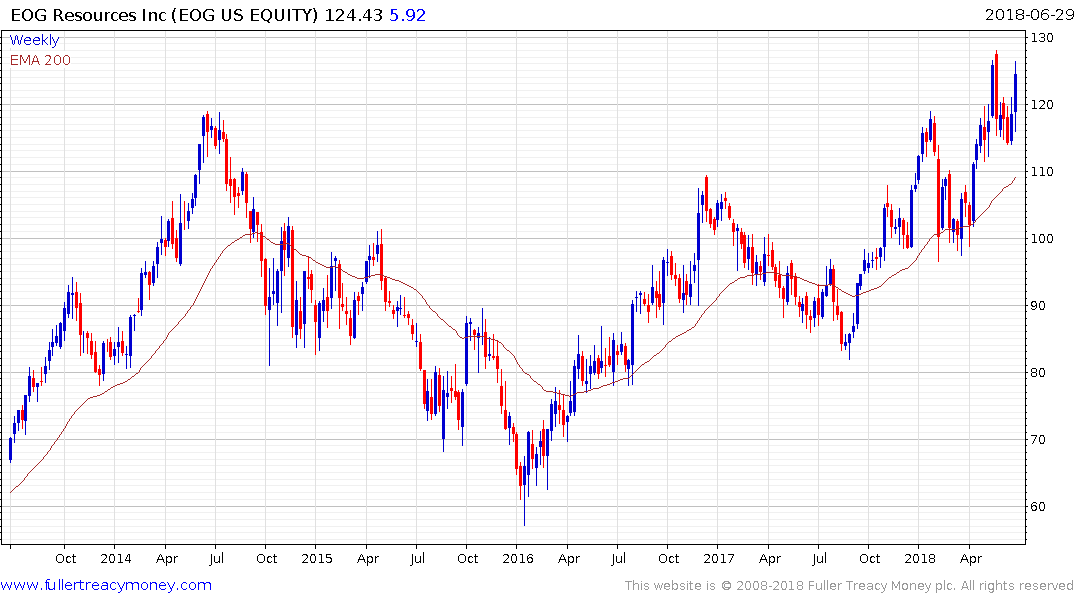Click the 2014 year axis label
This screenshot has width=1075, height=600.
(116, 558)
